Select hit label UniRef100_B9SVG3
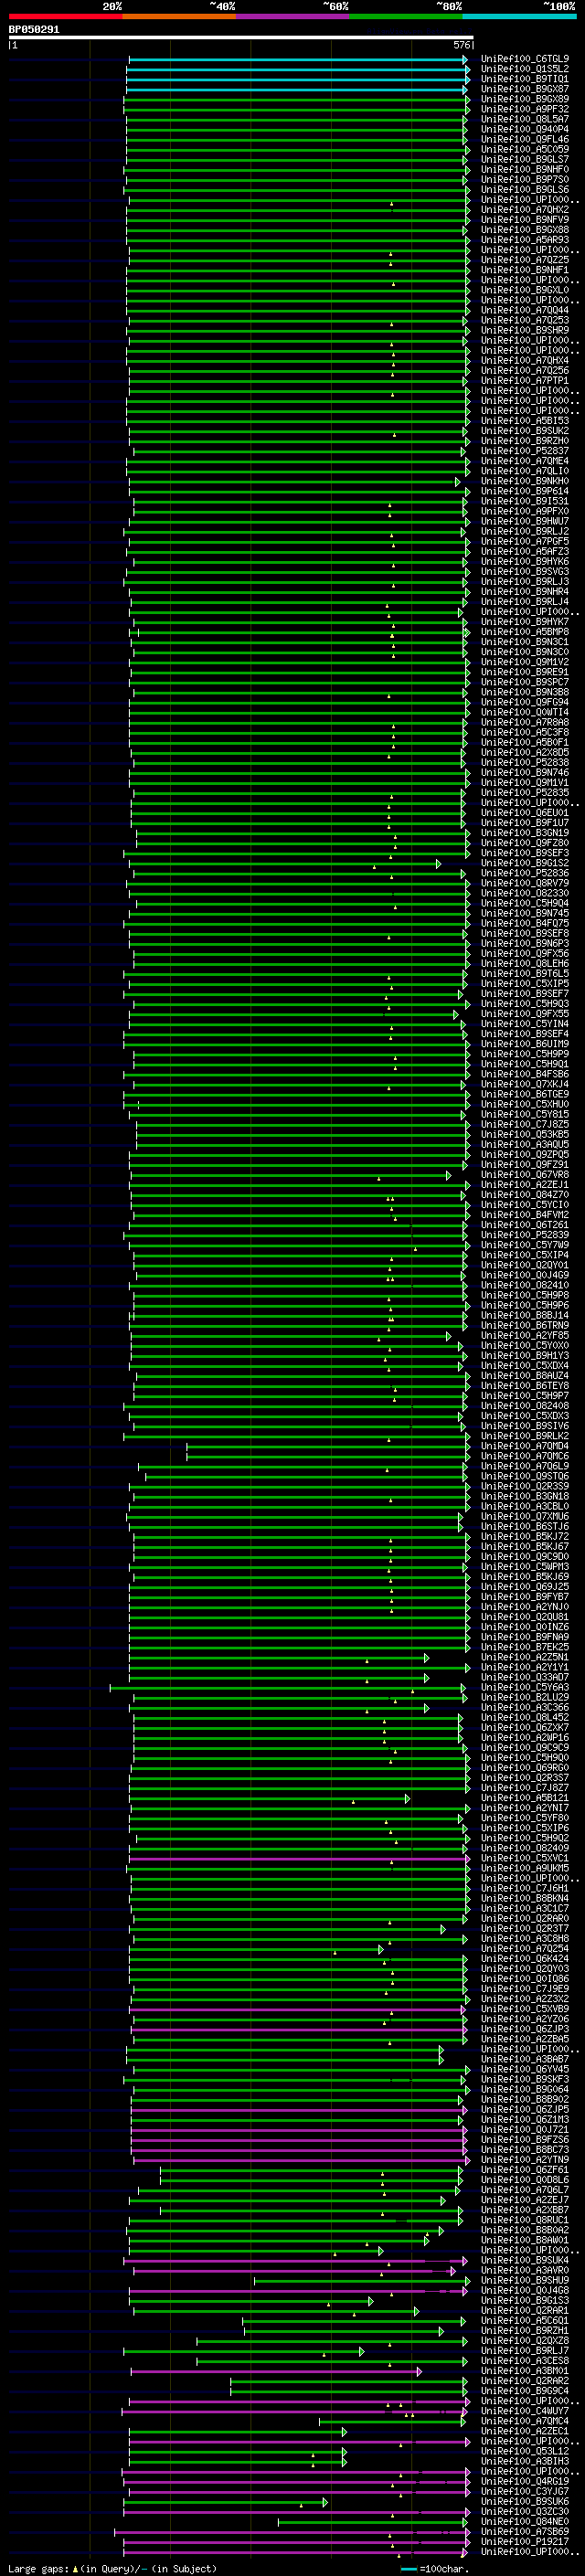Image resolution: width=585 pixels, height=2576 pixels. pyautogui.click(x=525, y=571)
